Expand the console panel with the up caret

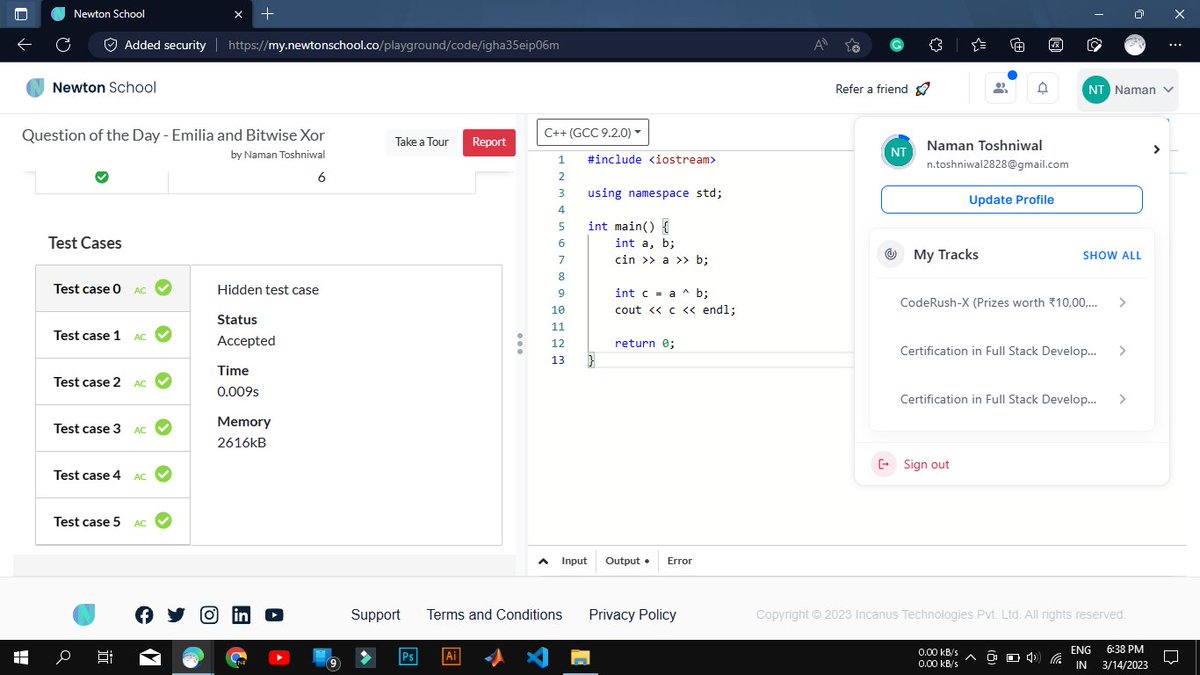[542, 561]
